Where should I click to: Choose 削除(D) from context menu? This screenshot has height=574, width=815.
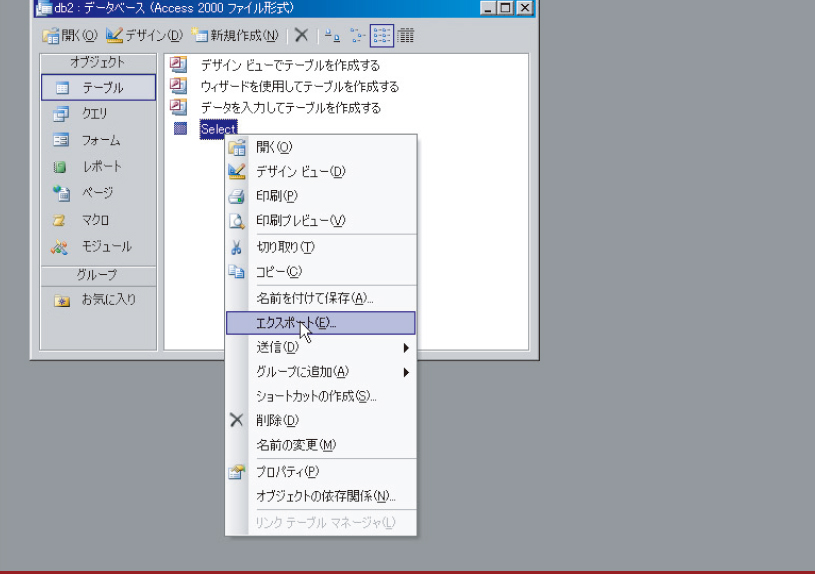click(321, 420)
